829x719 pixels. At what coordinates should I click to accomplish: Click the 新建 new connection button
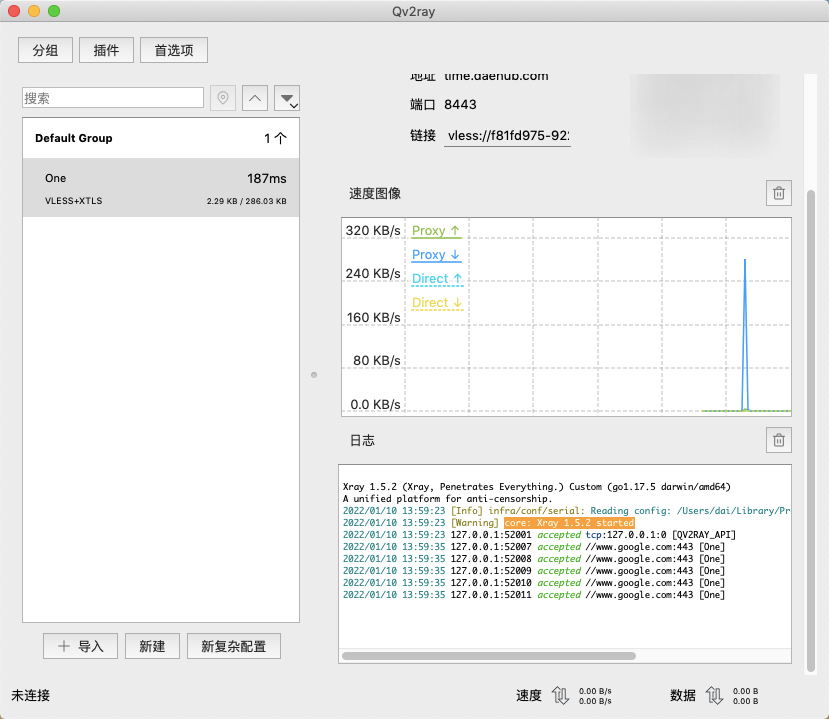pos(152,646)
